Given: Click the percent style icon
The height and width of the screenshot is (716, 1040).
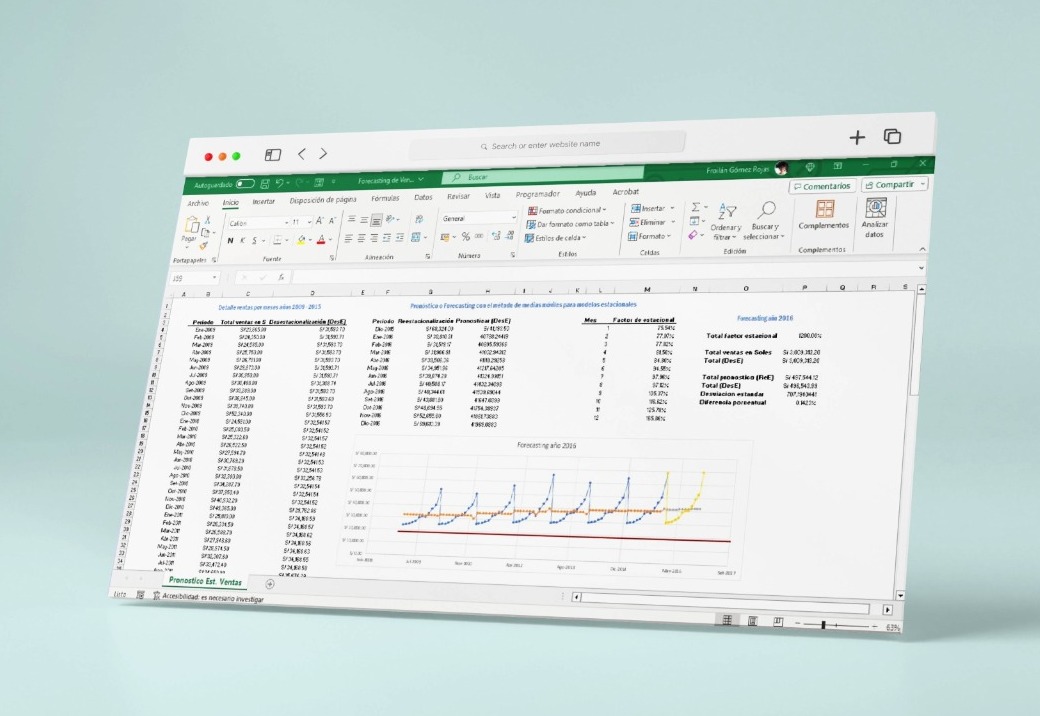Looking at the screenshot, I should point(465,237).
